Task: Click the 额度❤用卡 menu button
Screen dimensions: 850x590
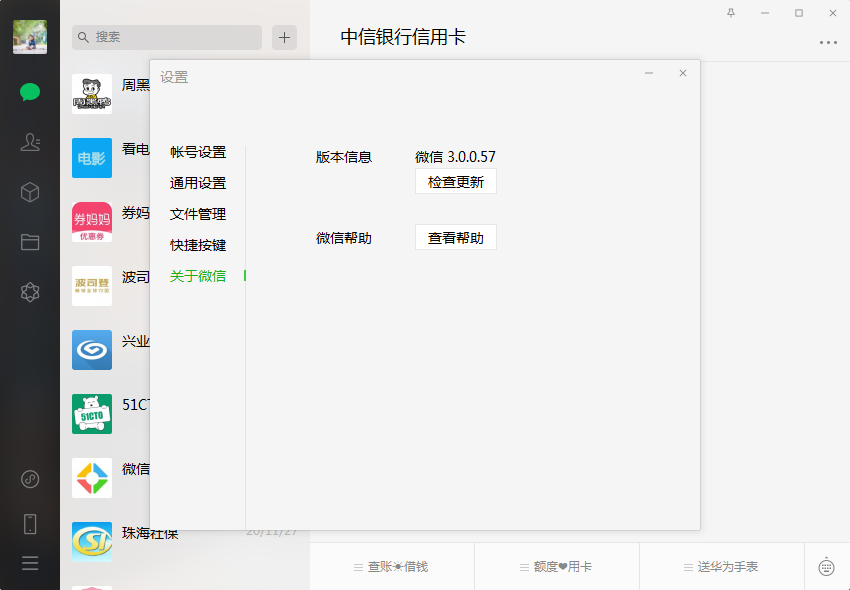Action: (x=557, y=567)
